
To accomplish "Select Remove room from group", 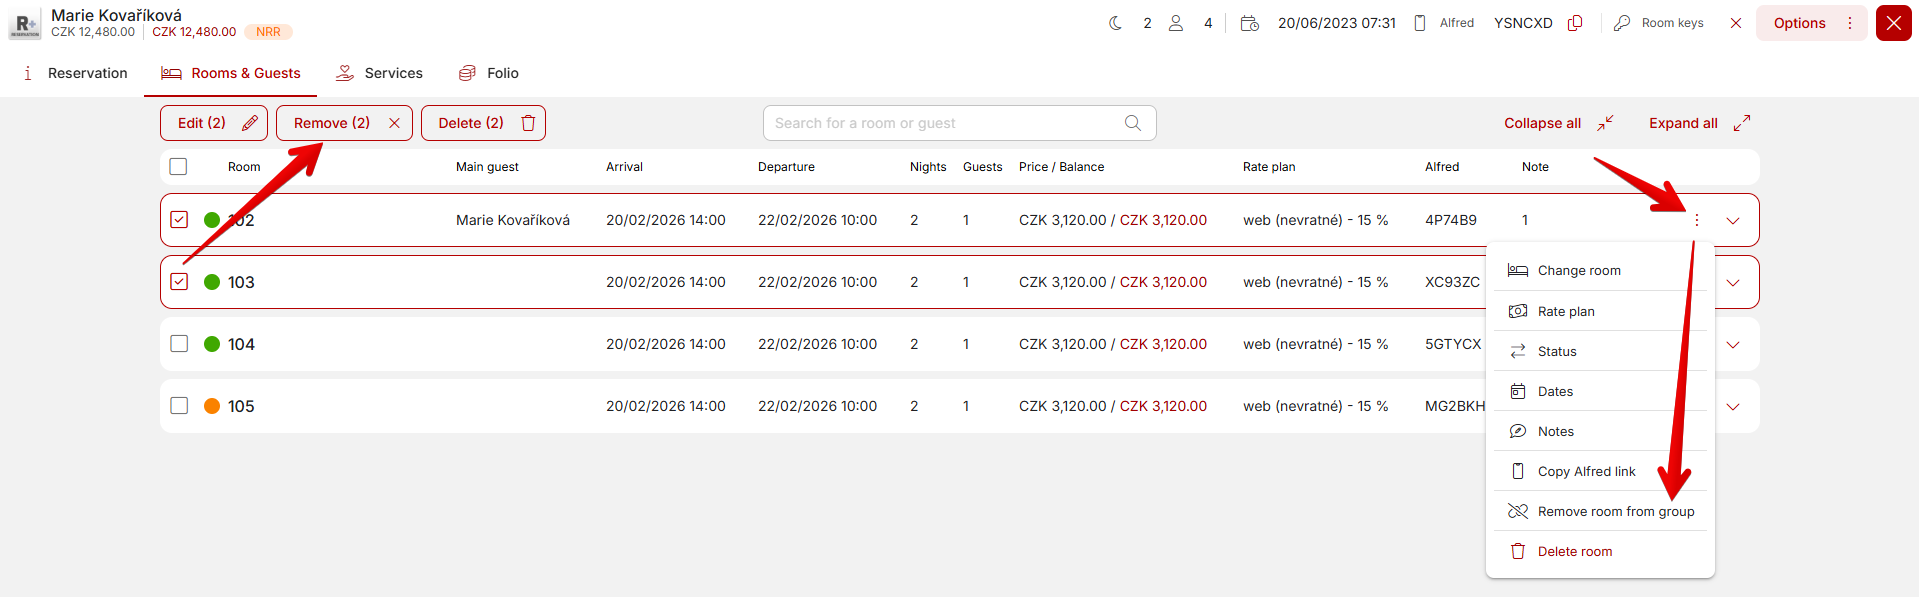I will click(1615, 511).
